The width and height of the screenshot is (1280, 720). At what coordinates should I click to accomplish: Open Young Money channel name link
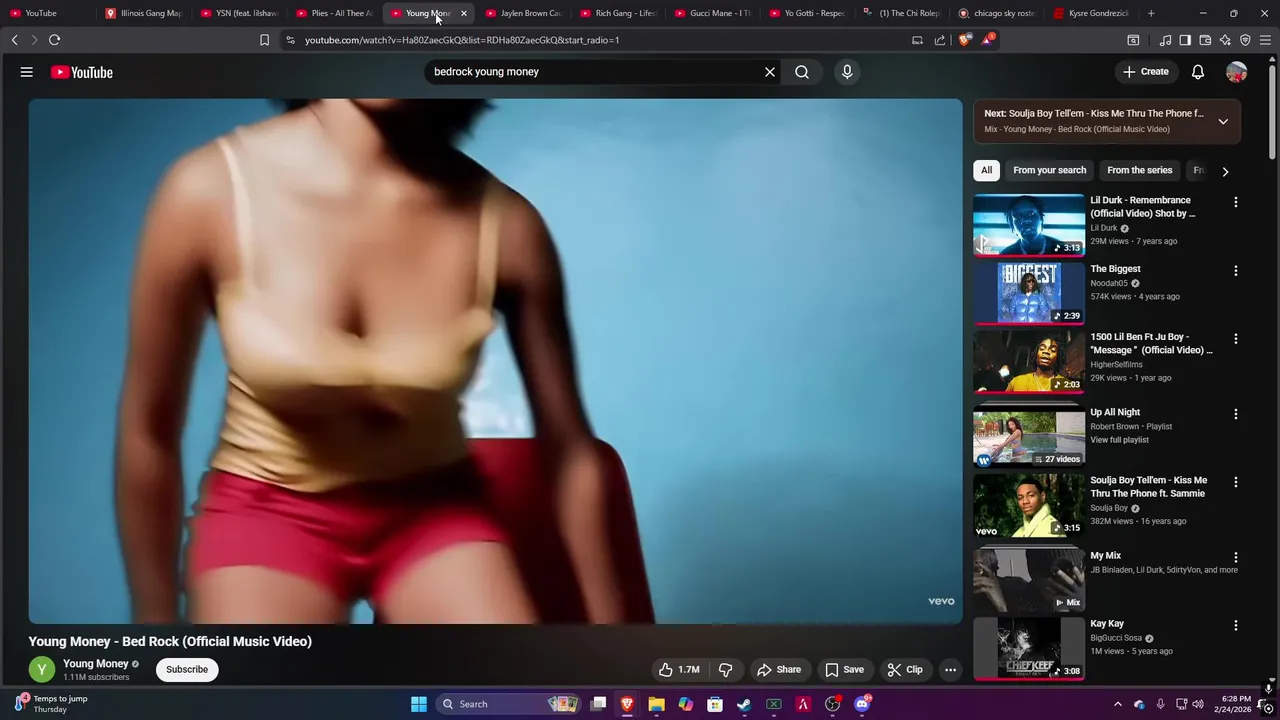point(95,664)
